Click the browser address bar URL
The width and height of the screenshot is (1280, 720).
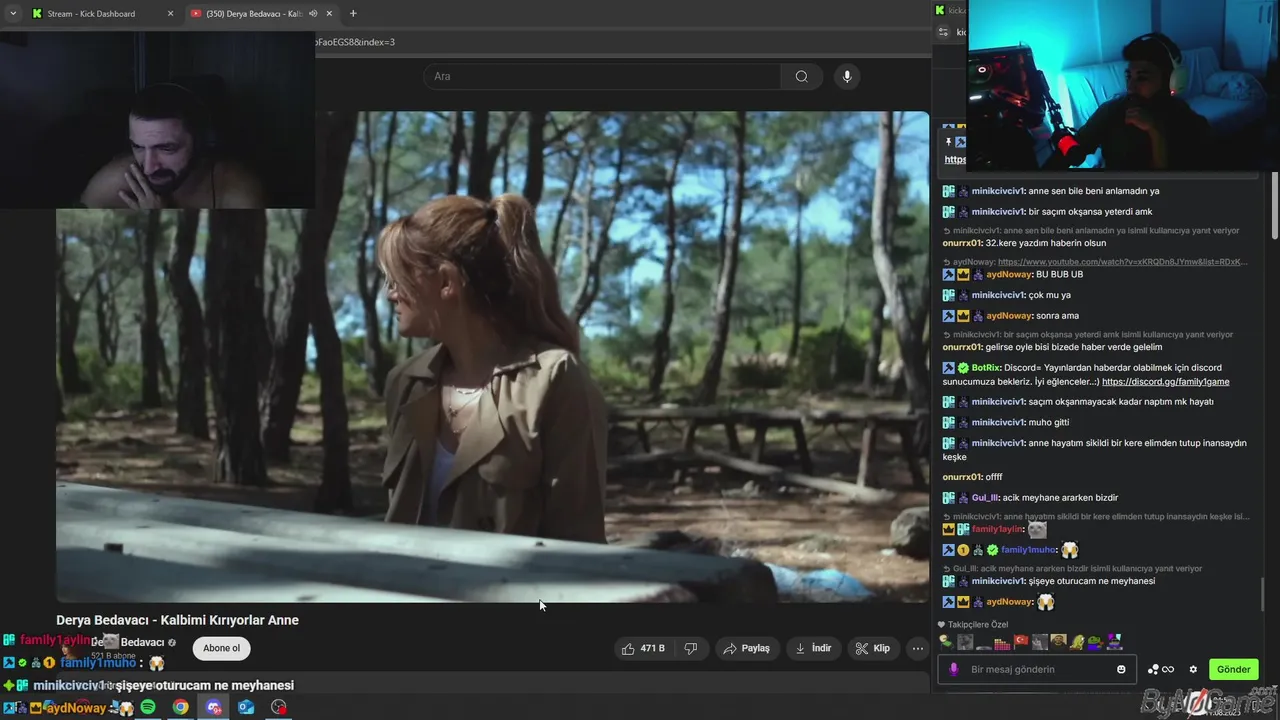(355, 42)
